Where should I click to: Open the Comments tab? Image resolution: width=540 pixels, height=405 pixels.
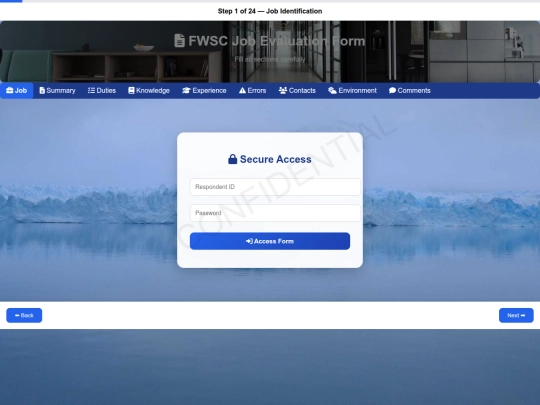click(x=409, y=91)
